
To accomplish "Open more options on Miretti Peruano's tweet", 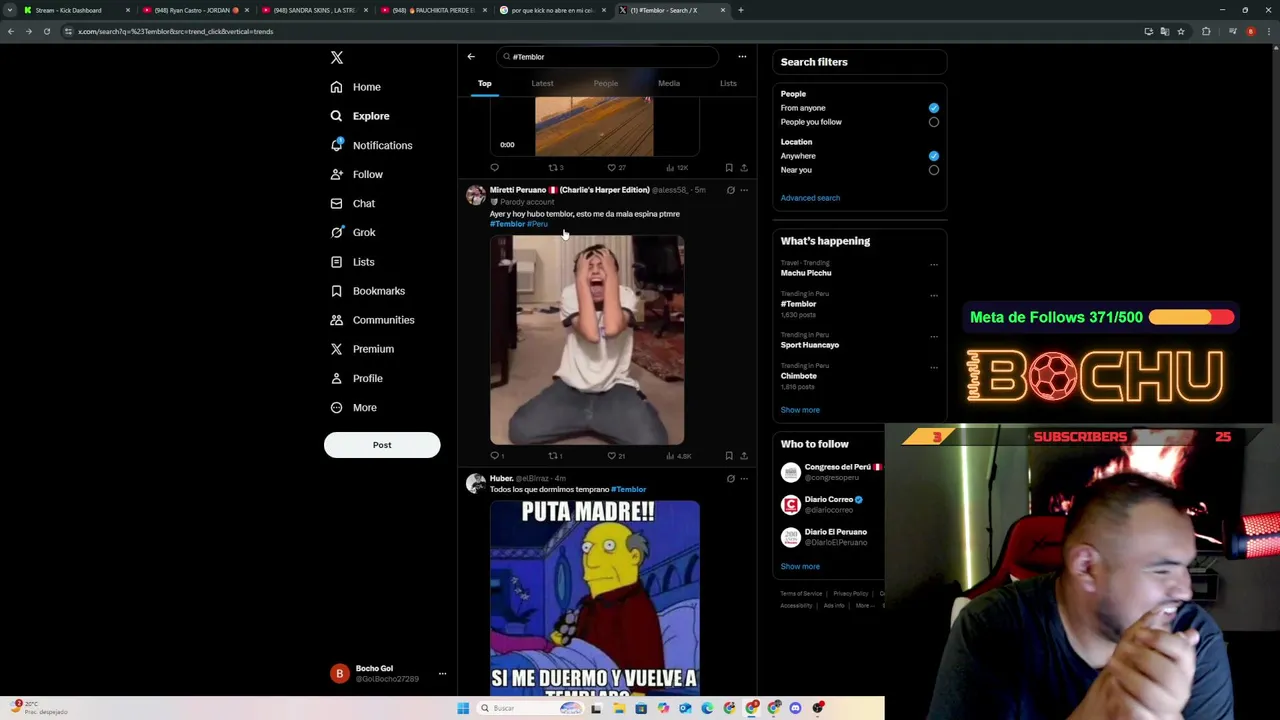I will coord(744,190).
